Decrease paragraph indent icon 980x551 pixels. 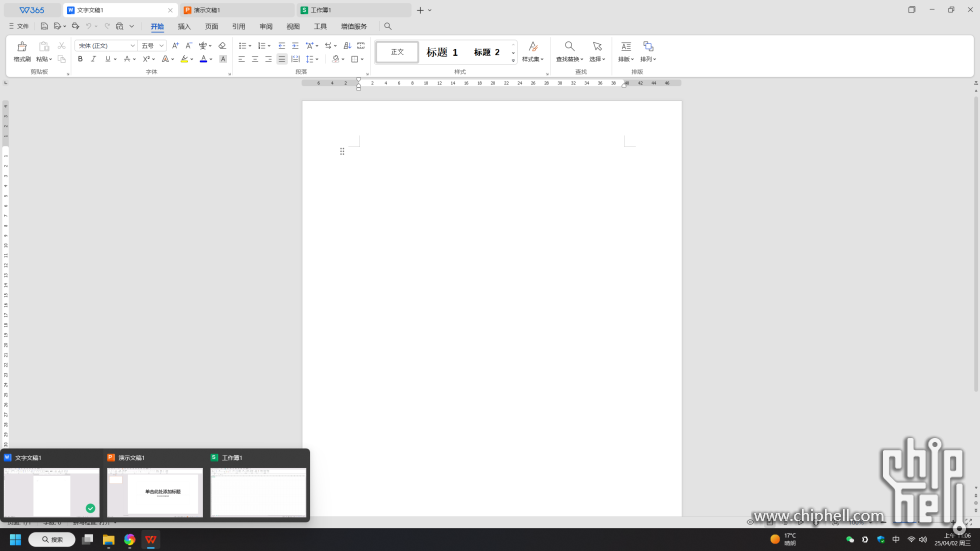(282, 46)
